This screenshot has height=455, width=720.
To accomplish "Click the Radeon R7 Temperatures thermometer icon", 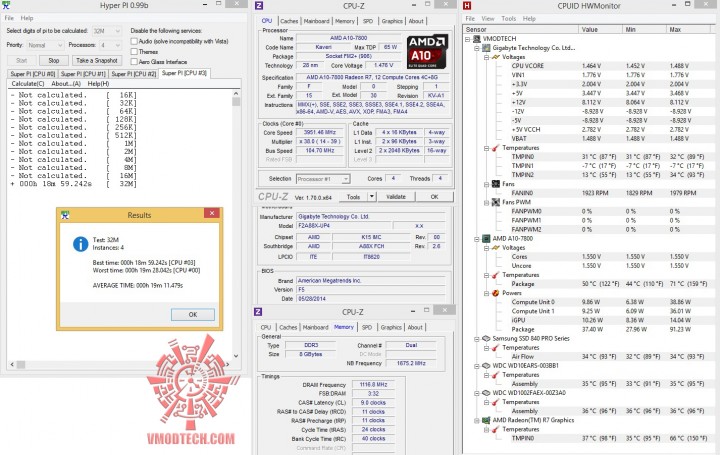I will pyautogui.click(x=496, y=429).
